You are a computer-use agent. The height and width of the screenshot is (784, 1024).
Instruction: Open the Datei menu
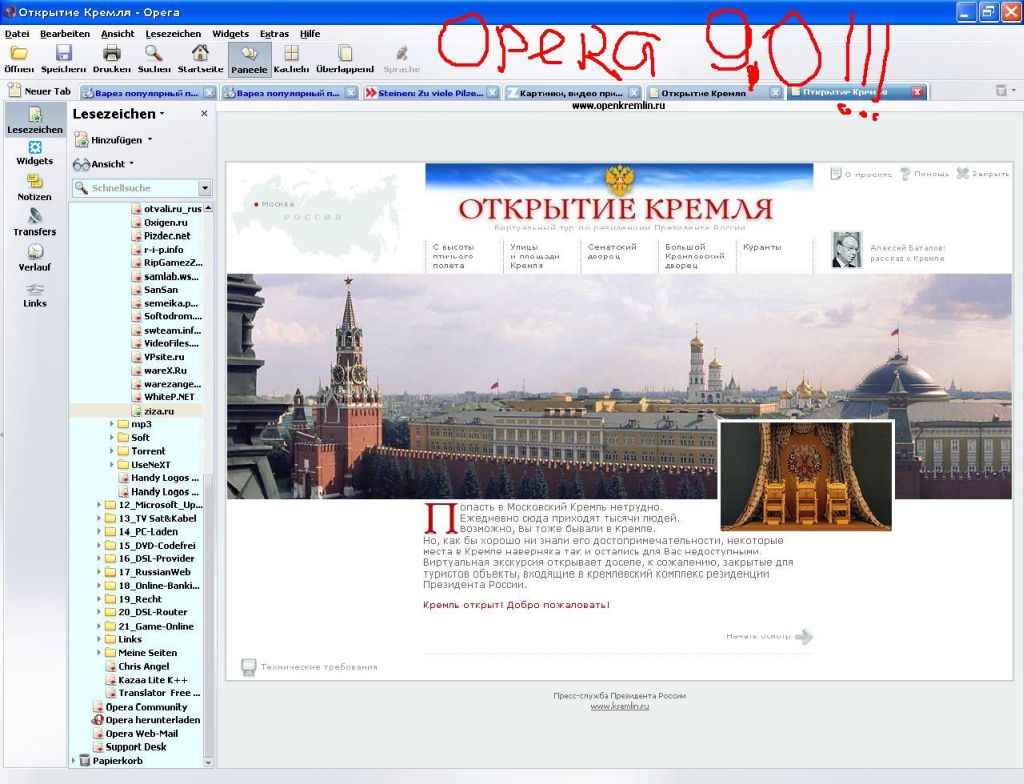[17, 33]
